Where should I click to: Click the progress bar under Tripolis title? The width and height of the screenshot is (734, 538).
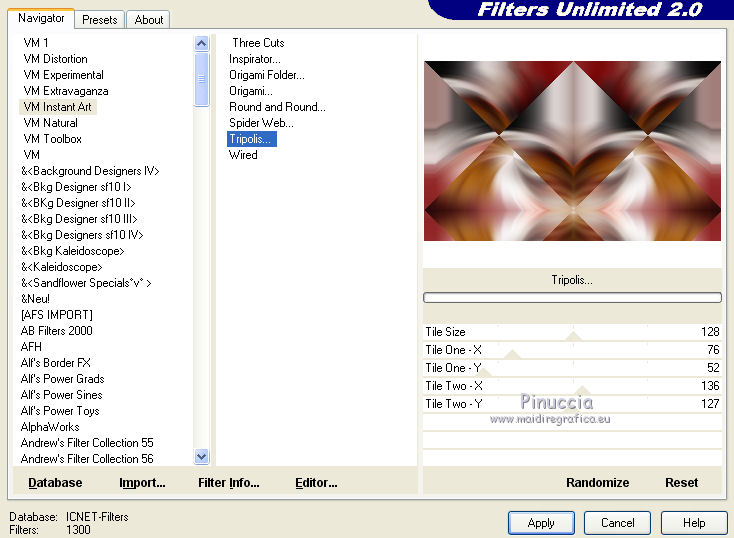(x=572, y=297)
